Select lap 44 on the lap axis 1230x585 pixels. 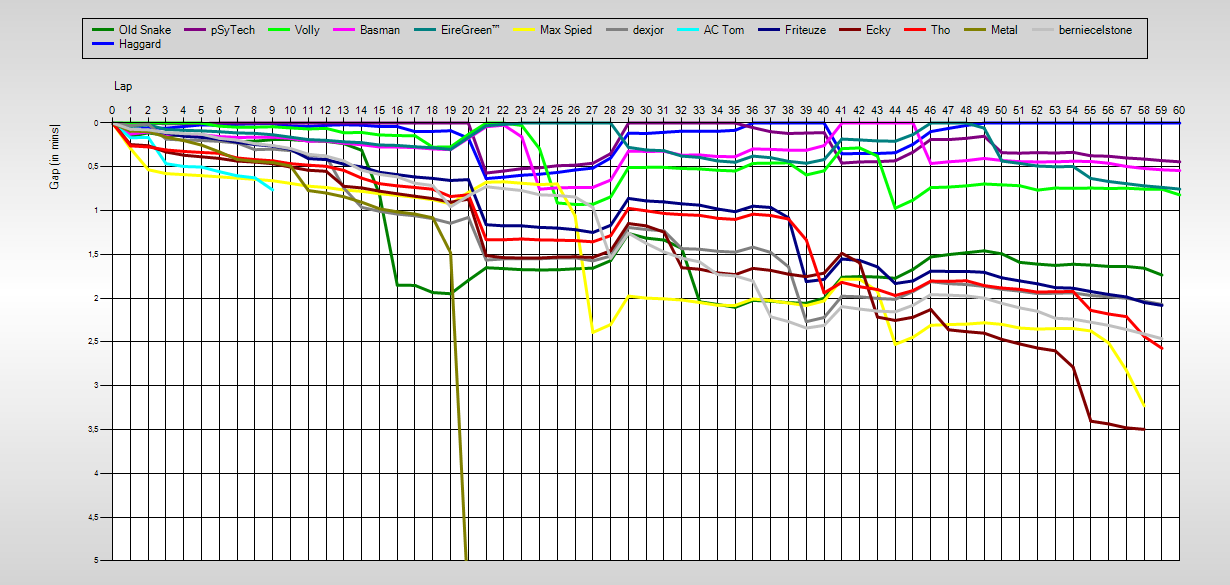(x=895, y=109)
